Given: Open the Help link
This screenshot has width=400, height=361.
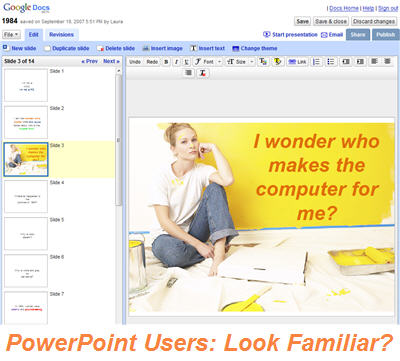Looking at the screenshot, I should click(368, 8).
